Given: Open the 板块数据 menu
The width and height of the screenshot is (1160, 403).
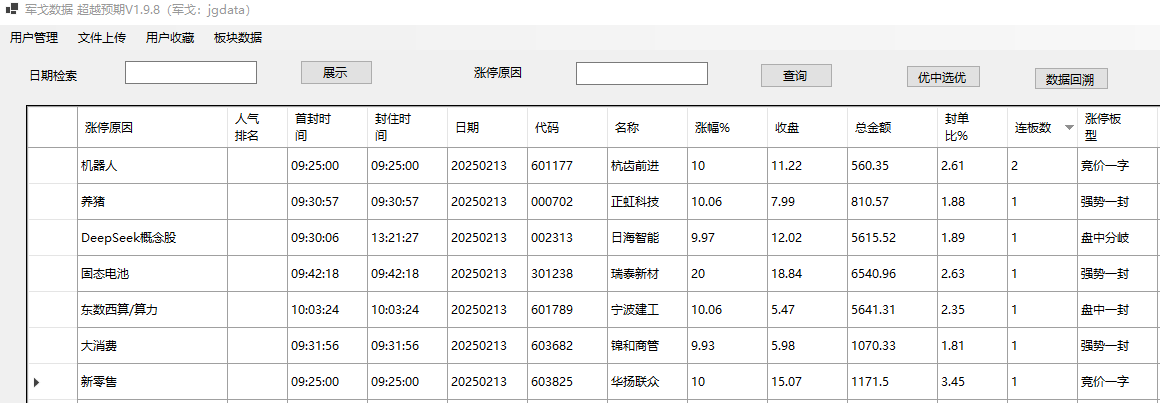Looking at the screenshot, I should (x=237, y=38).
